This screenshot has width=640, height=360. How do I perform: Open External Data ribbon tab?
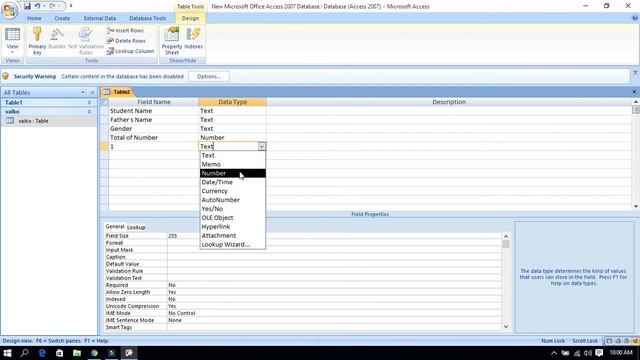100,18
